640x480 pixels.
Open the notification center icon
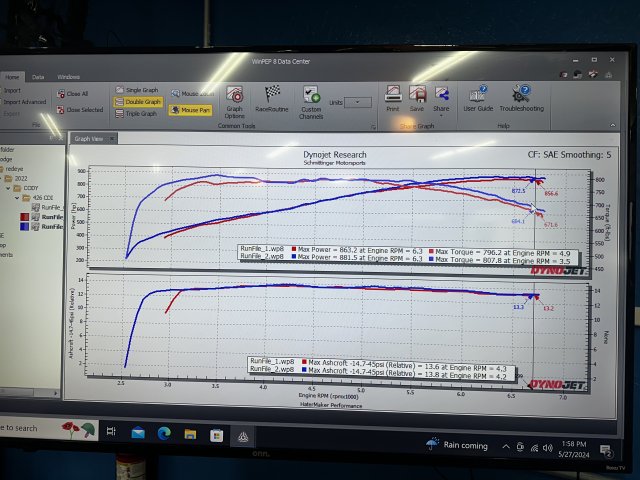pyautogui.click(x=606, y=451)
